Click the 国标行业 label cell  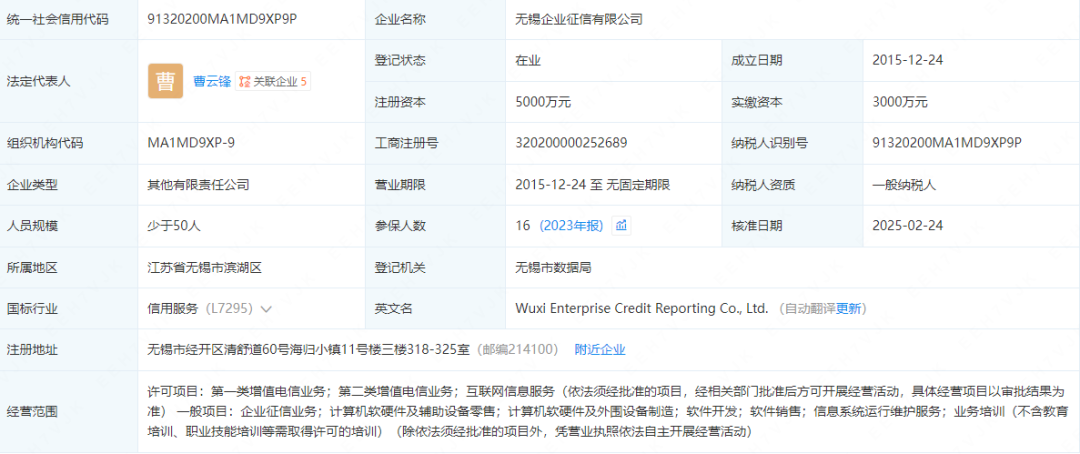point(69,309)
